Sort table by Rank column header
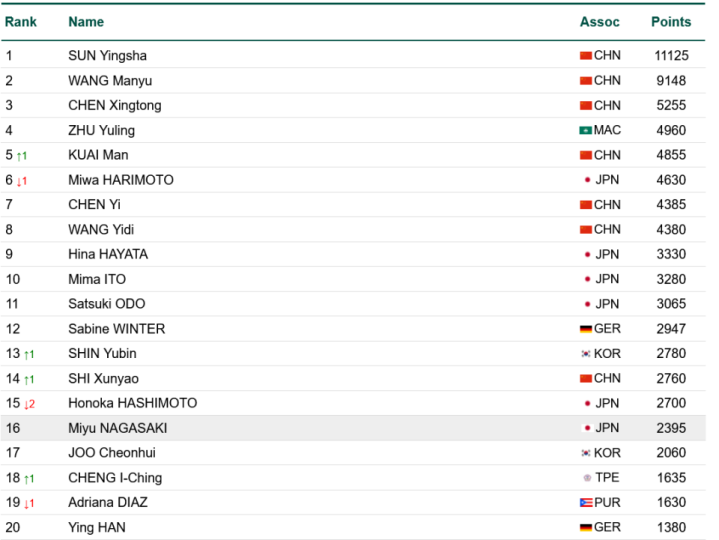719x540 pixels. click(x=21, y=22)
